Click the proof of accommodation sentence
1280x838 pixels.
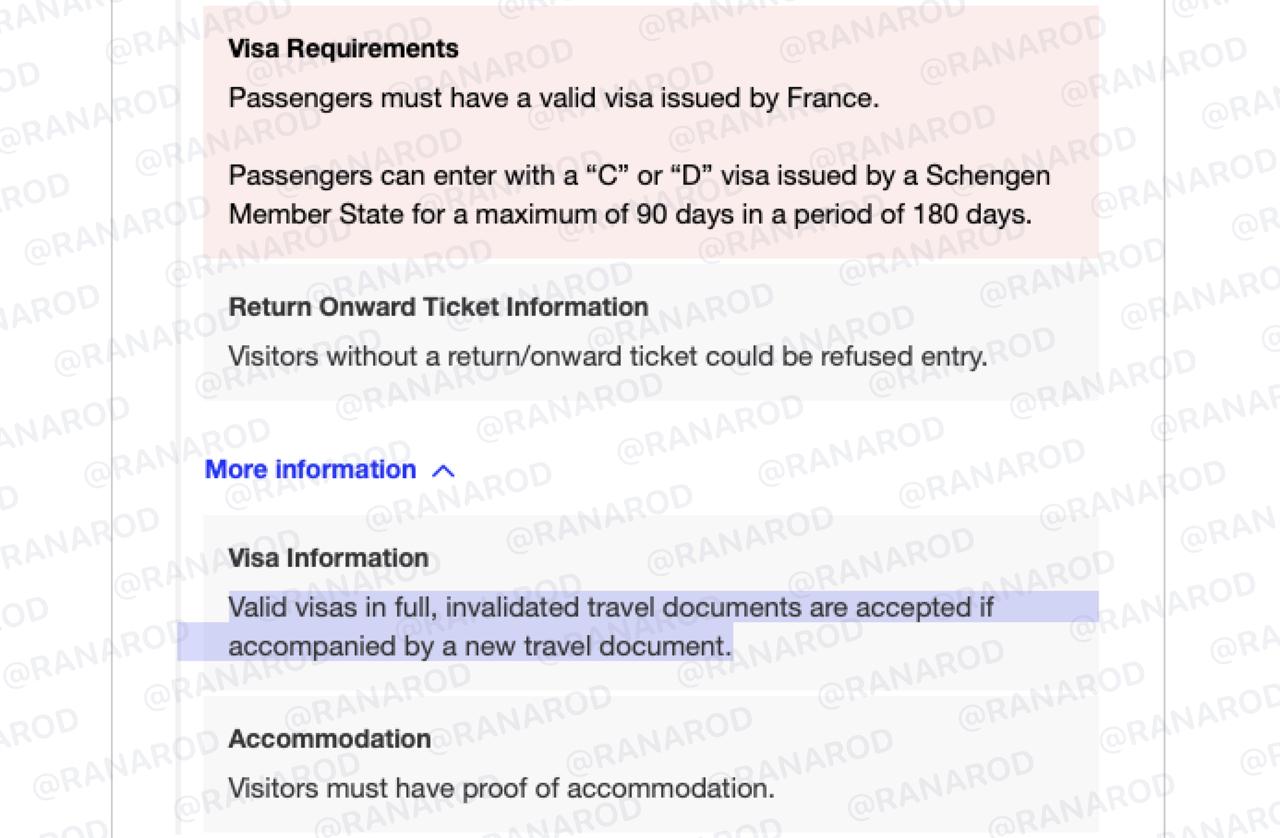[501, 789]
